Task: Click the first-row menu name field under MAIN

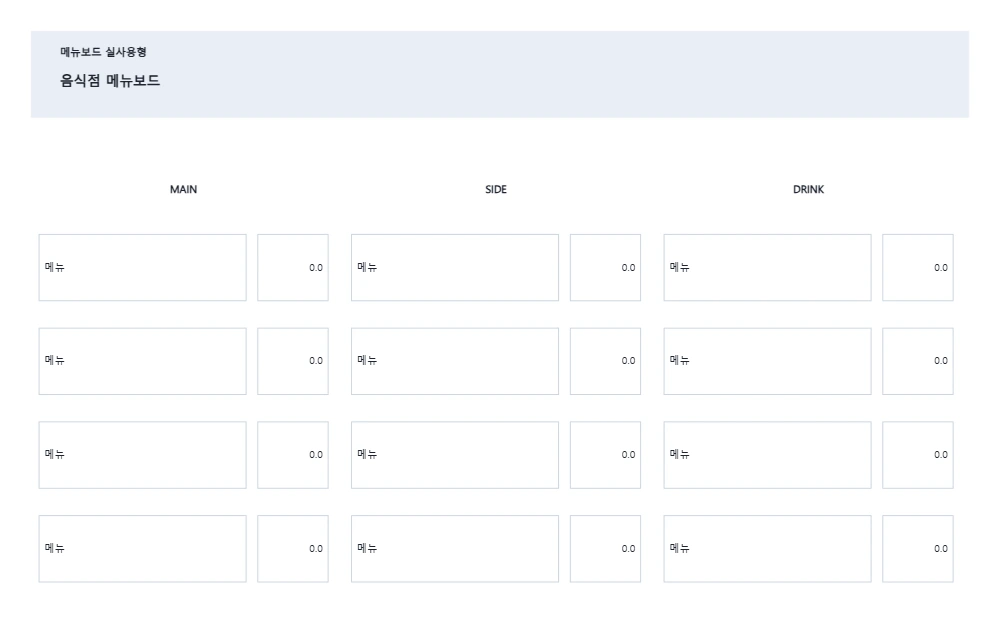Action: tap(142, 267)
